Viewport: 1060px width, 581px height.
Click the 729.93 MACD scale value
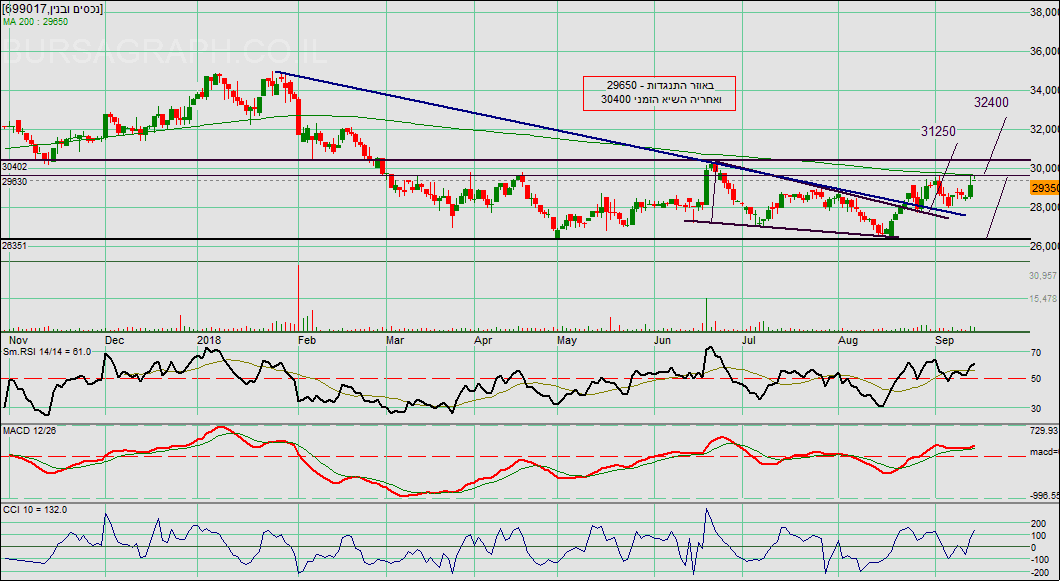(1043, 430)
